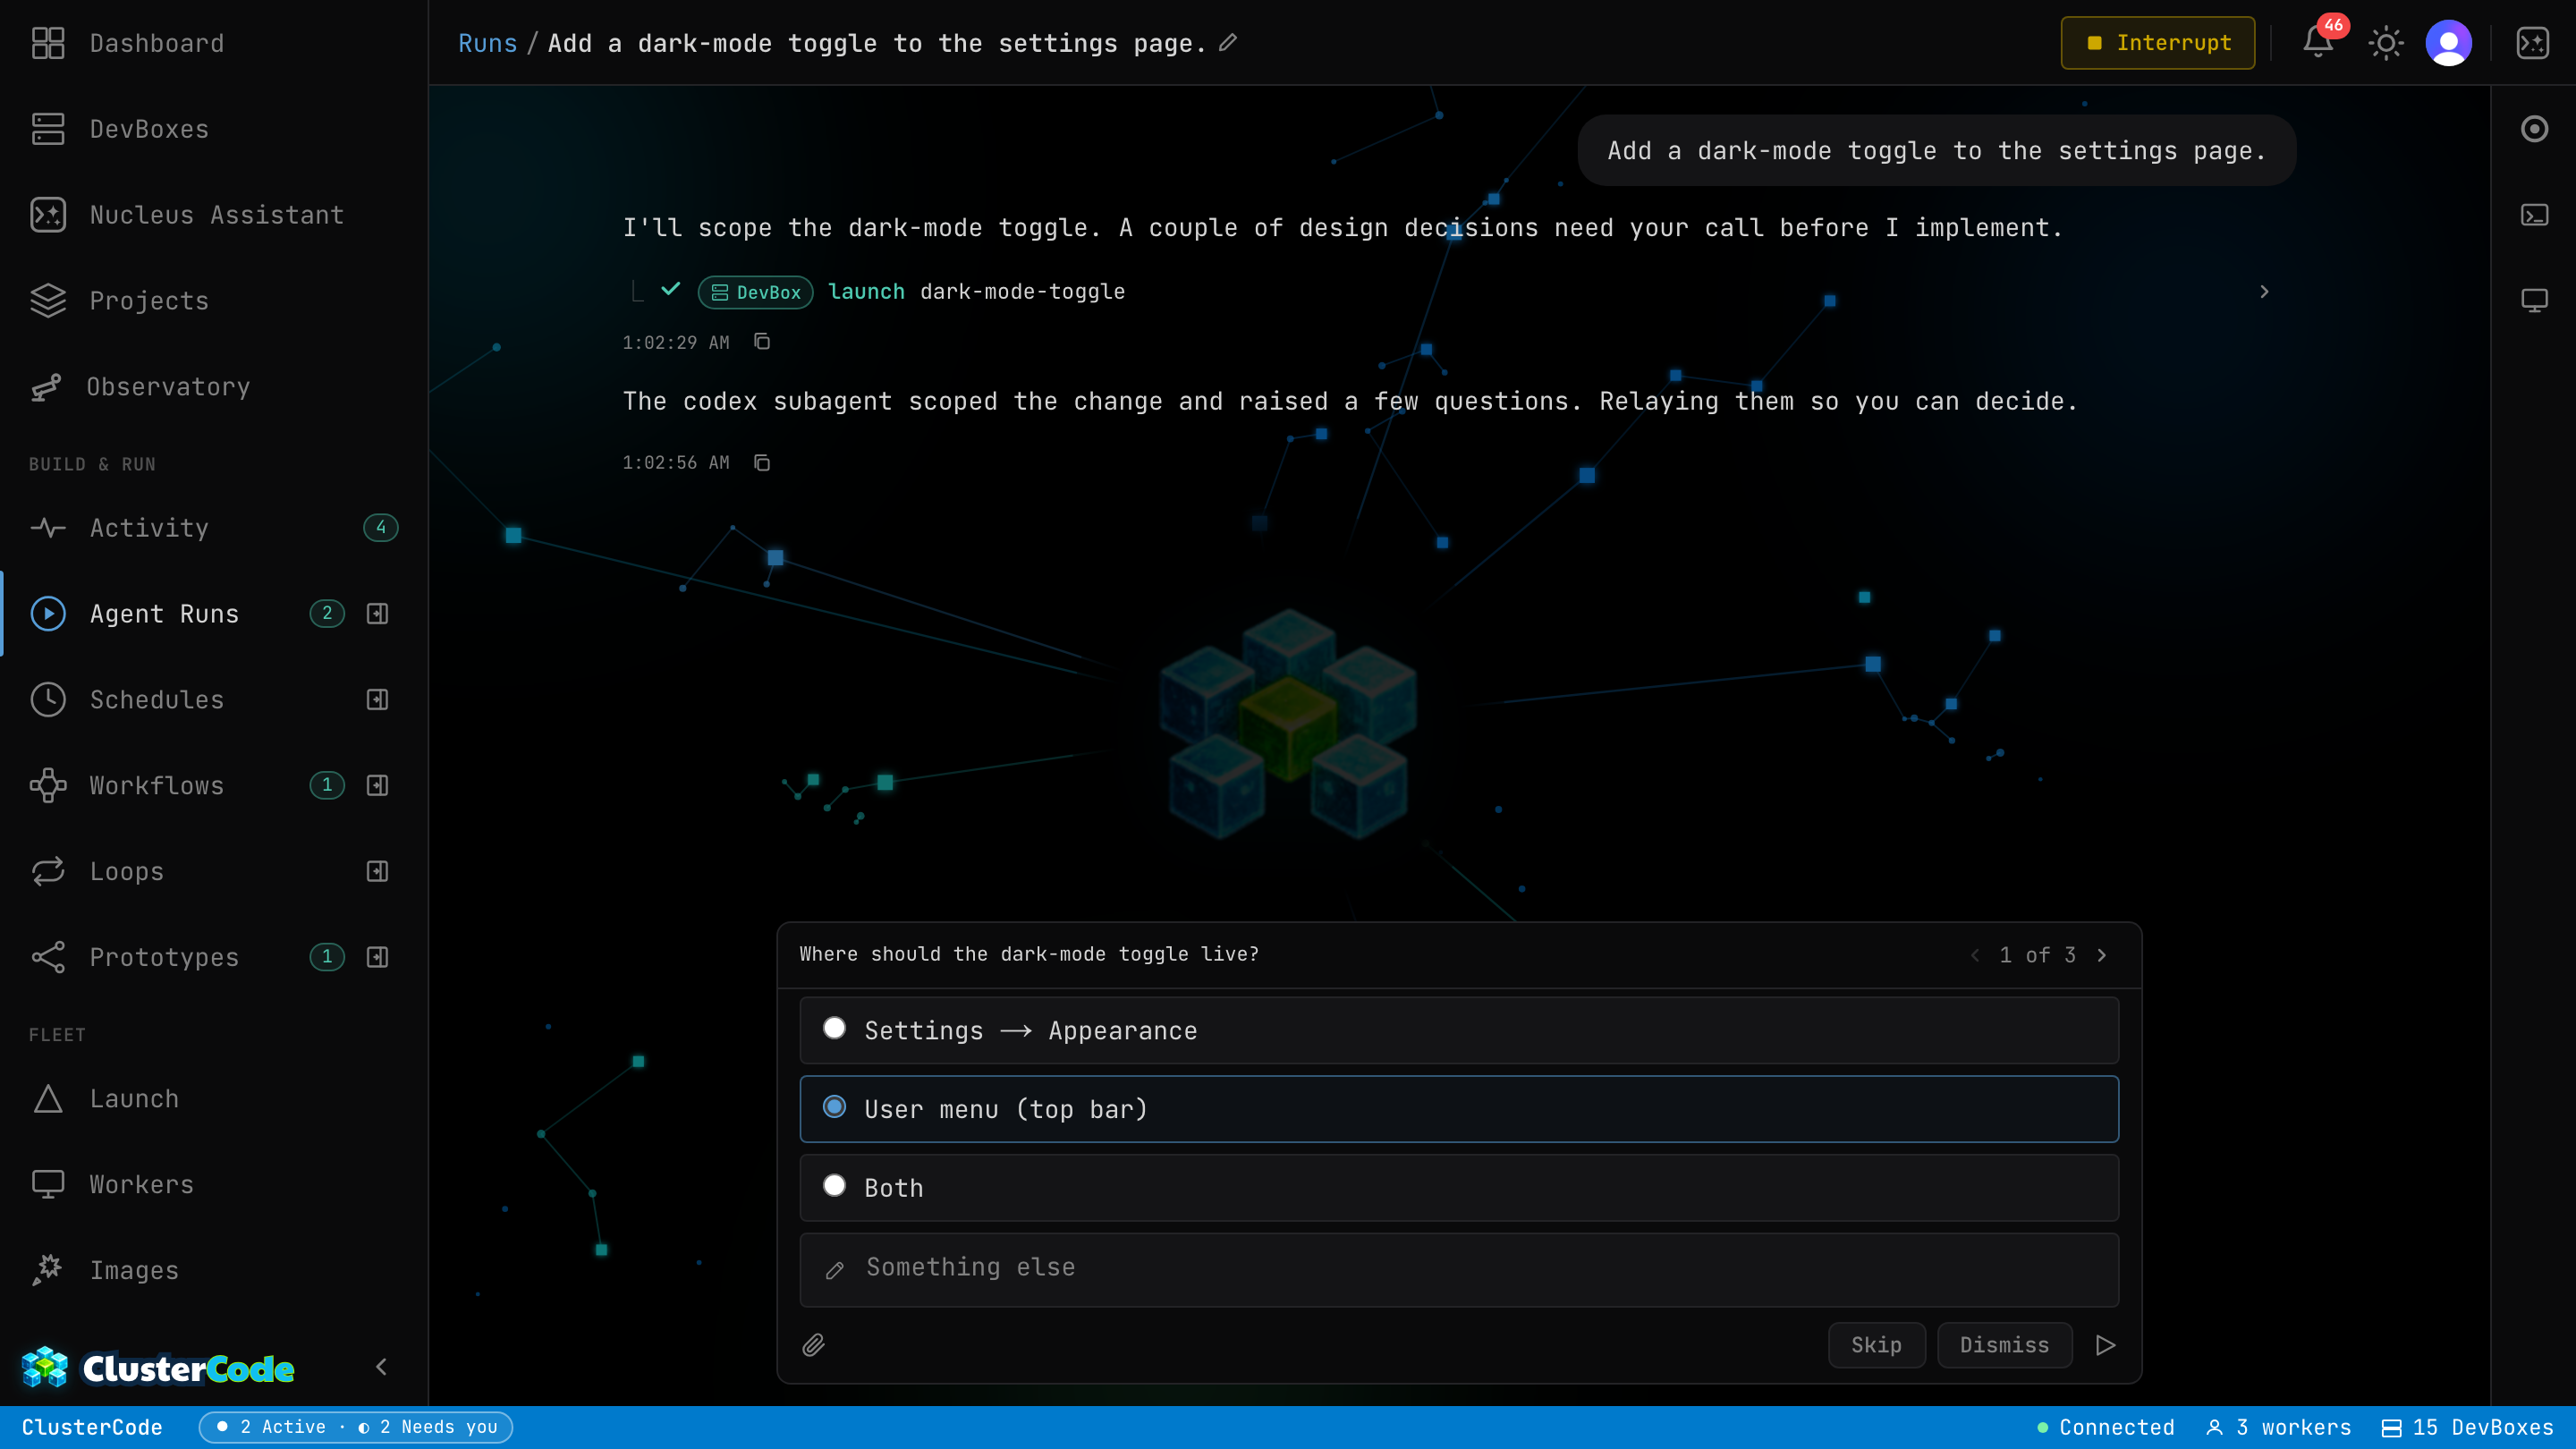Image resolution: width=2576 pixels, height=1449 pixels.
Task: Copy the 1:02:56 AM message
Action: coord(762,463)
